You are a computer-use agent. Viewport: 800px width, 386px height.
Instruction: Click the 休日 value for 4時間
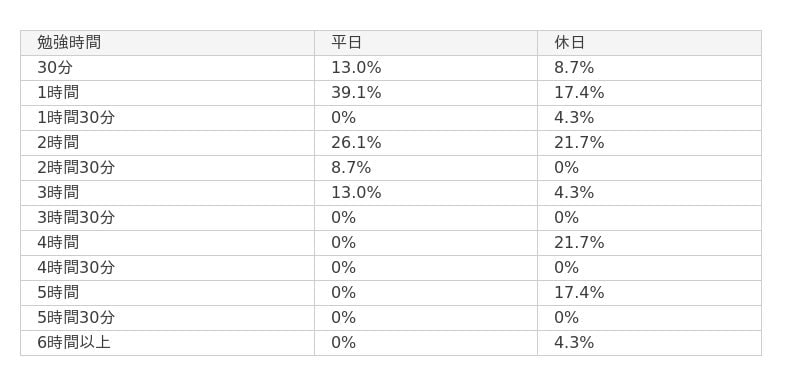point(579,243)
